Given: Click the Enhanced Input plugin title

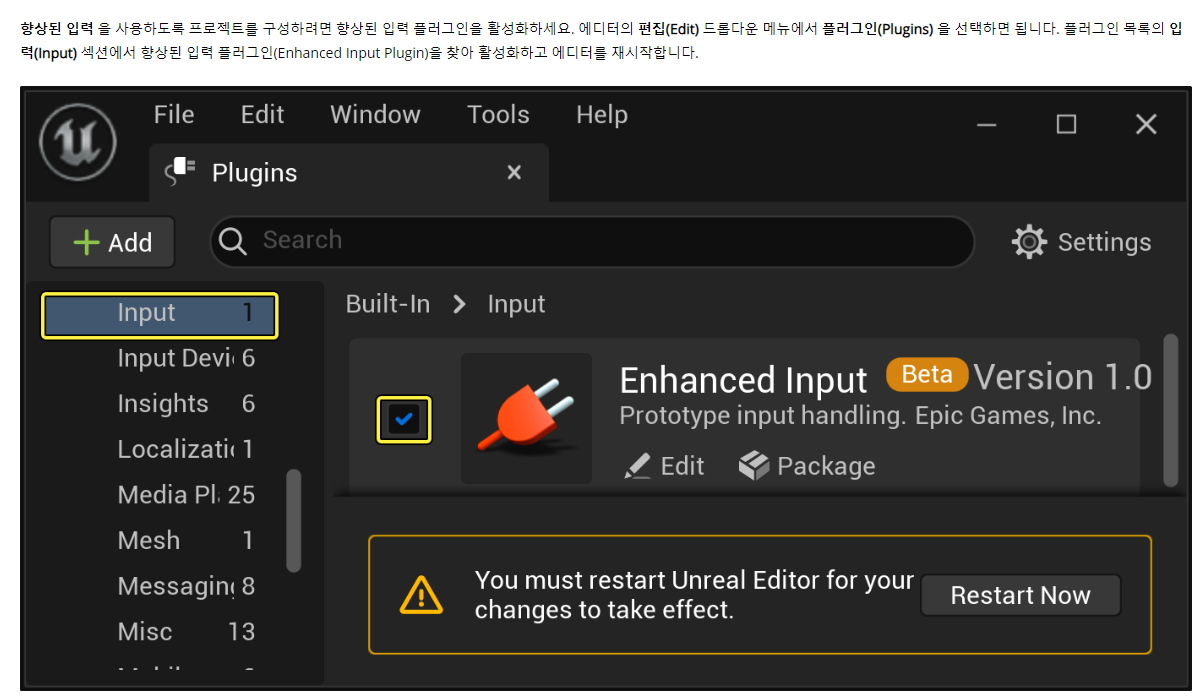Looking at the screenshot, I should point(743,380).
